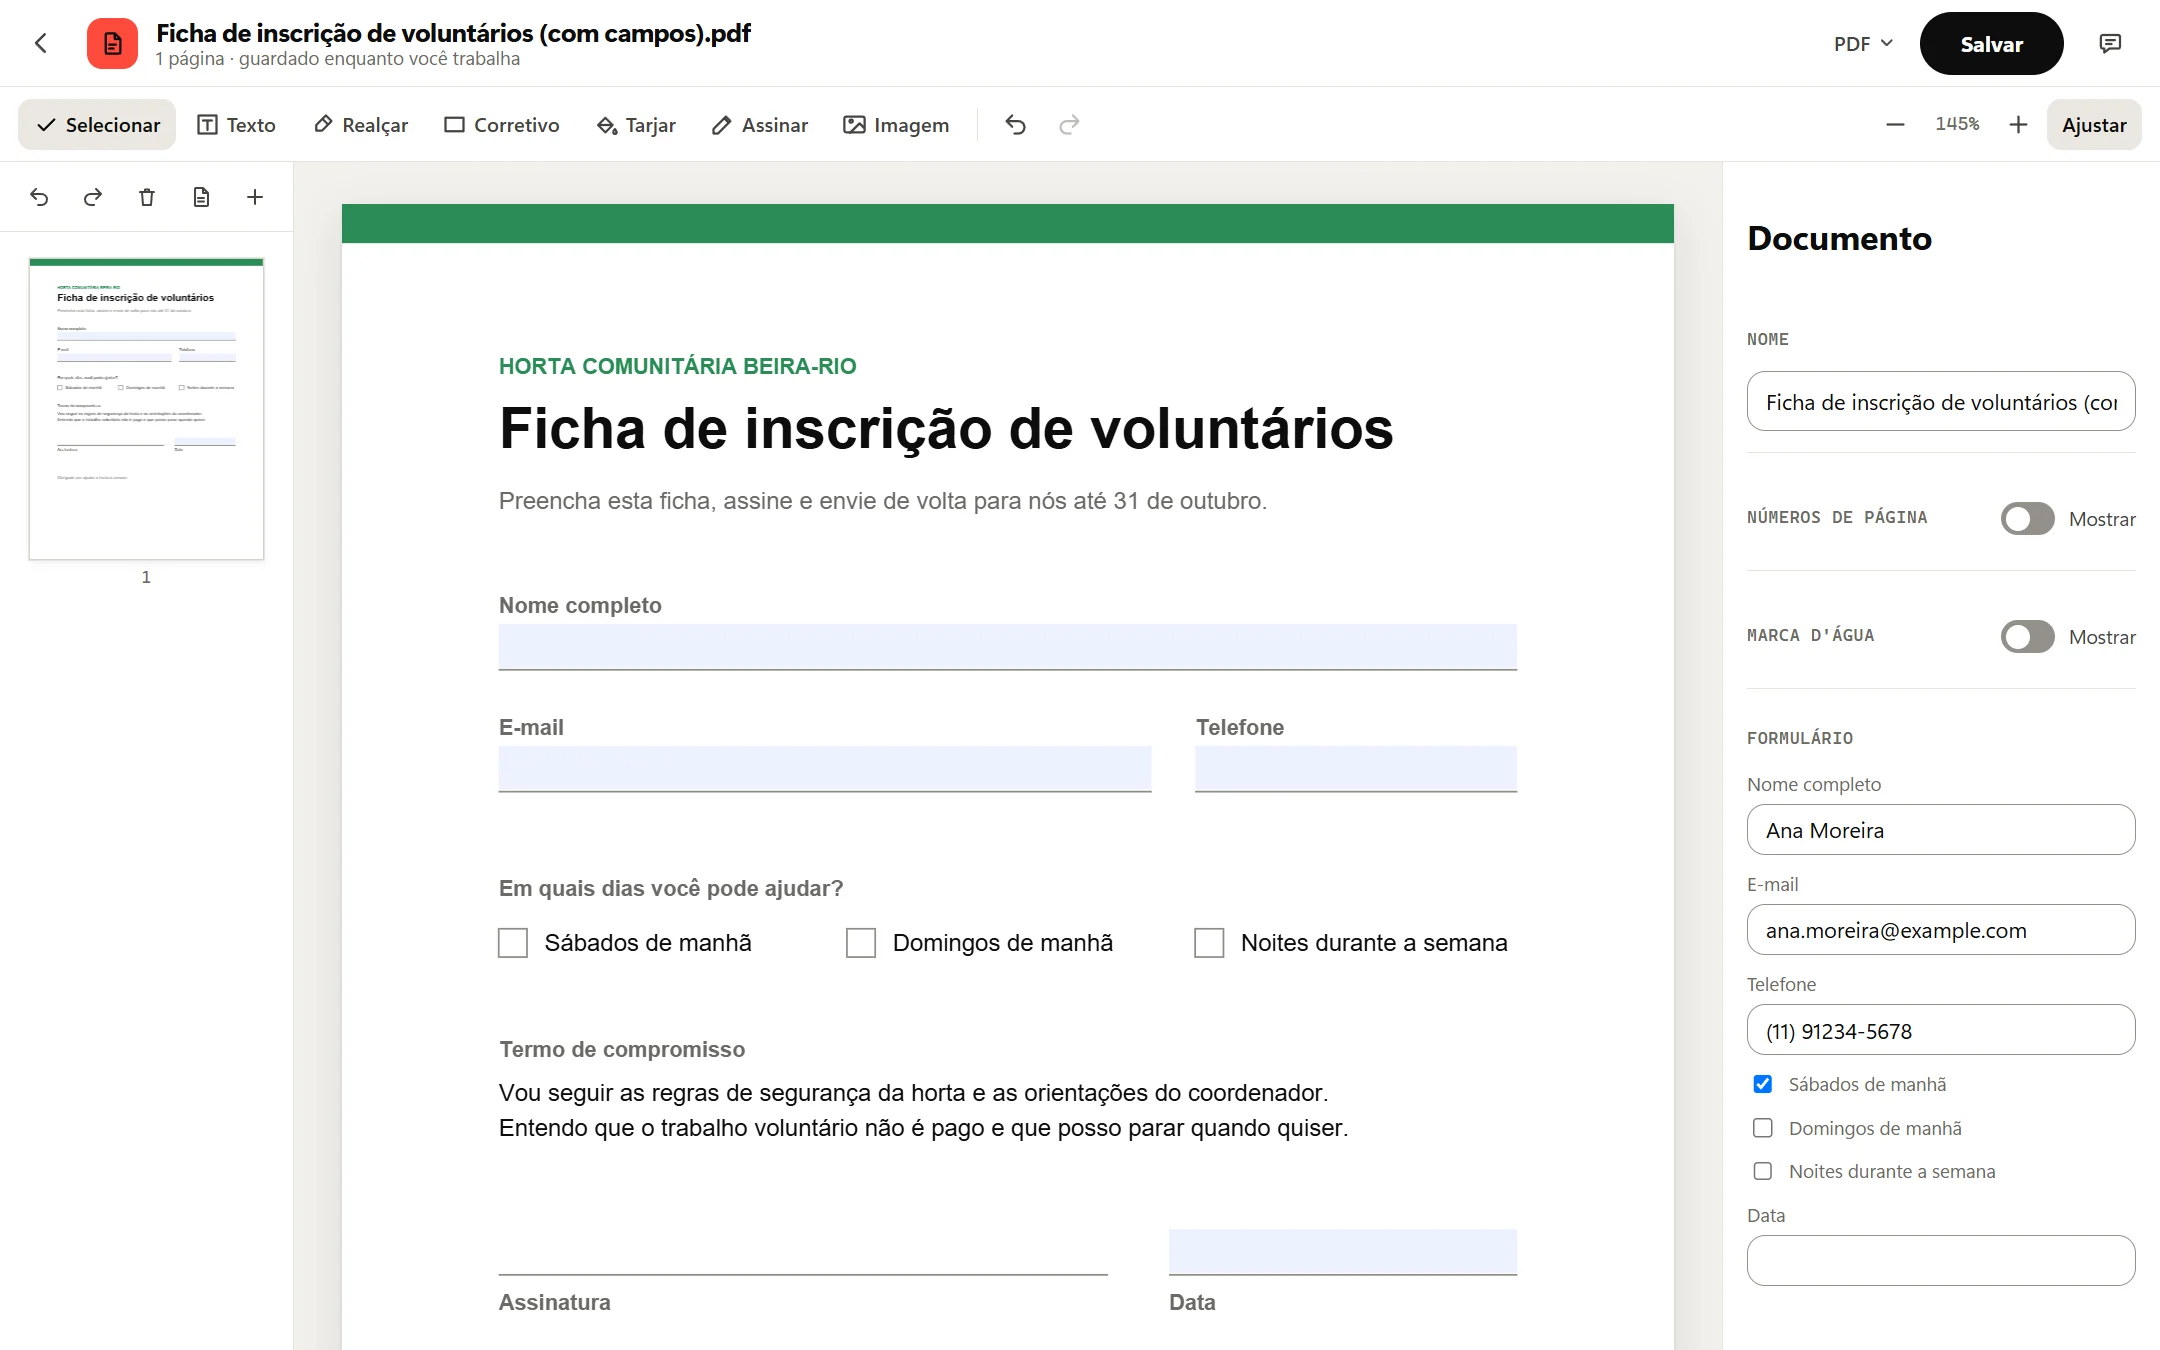Click the Data field on PDF page
The height and width of the screenshot is (1350, 2160).
1343,1252
